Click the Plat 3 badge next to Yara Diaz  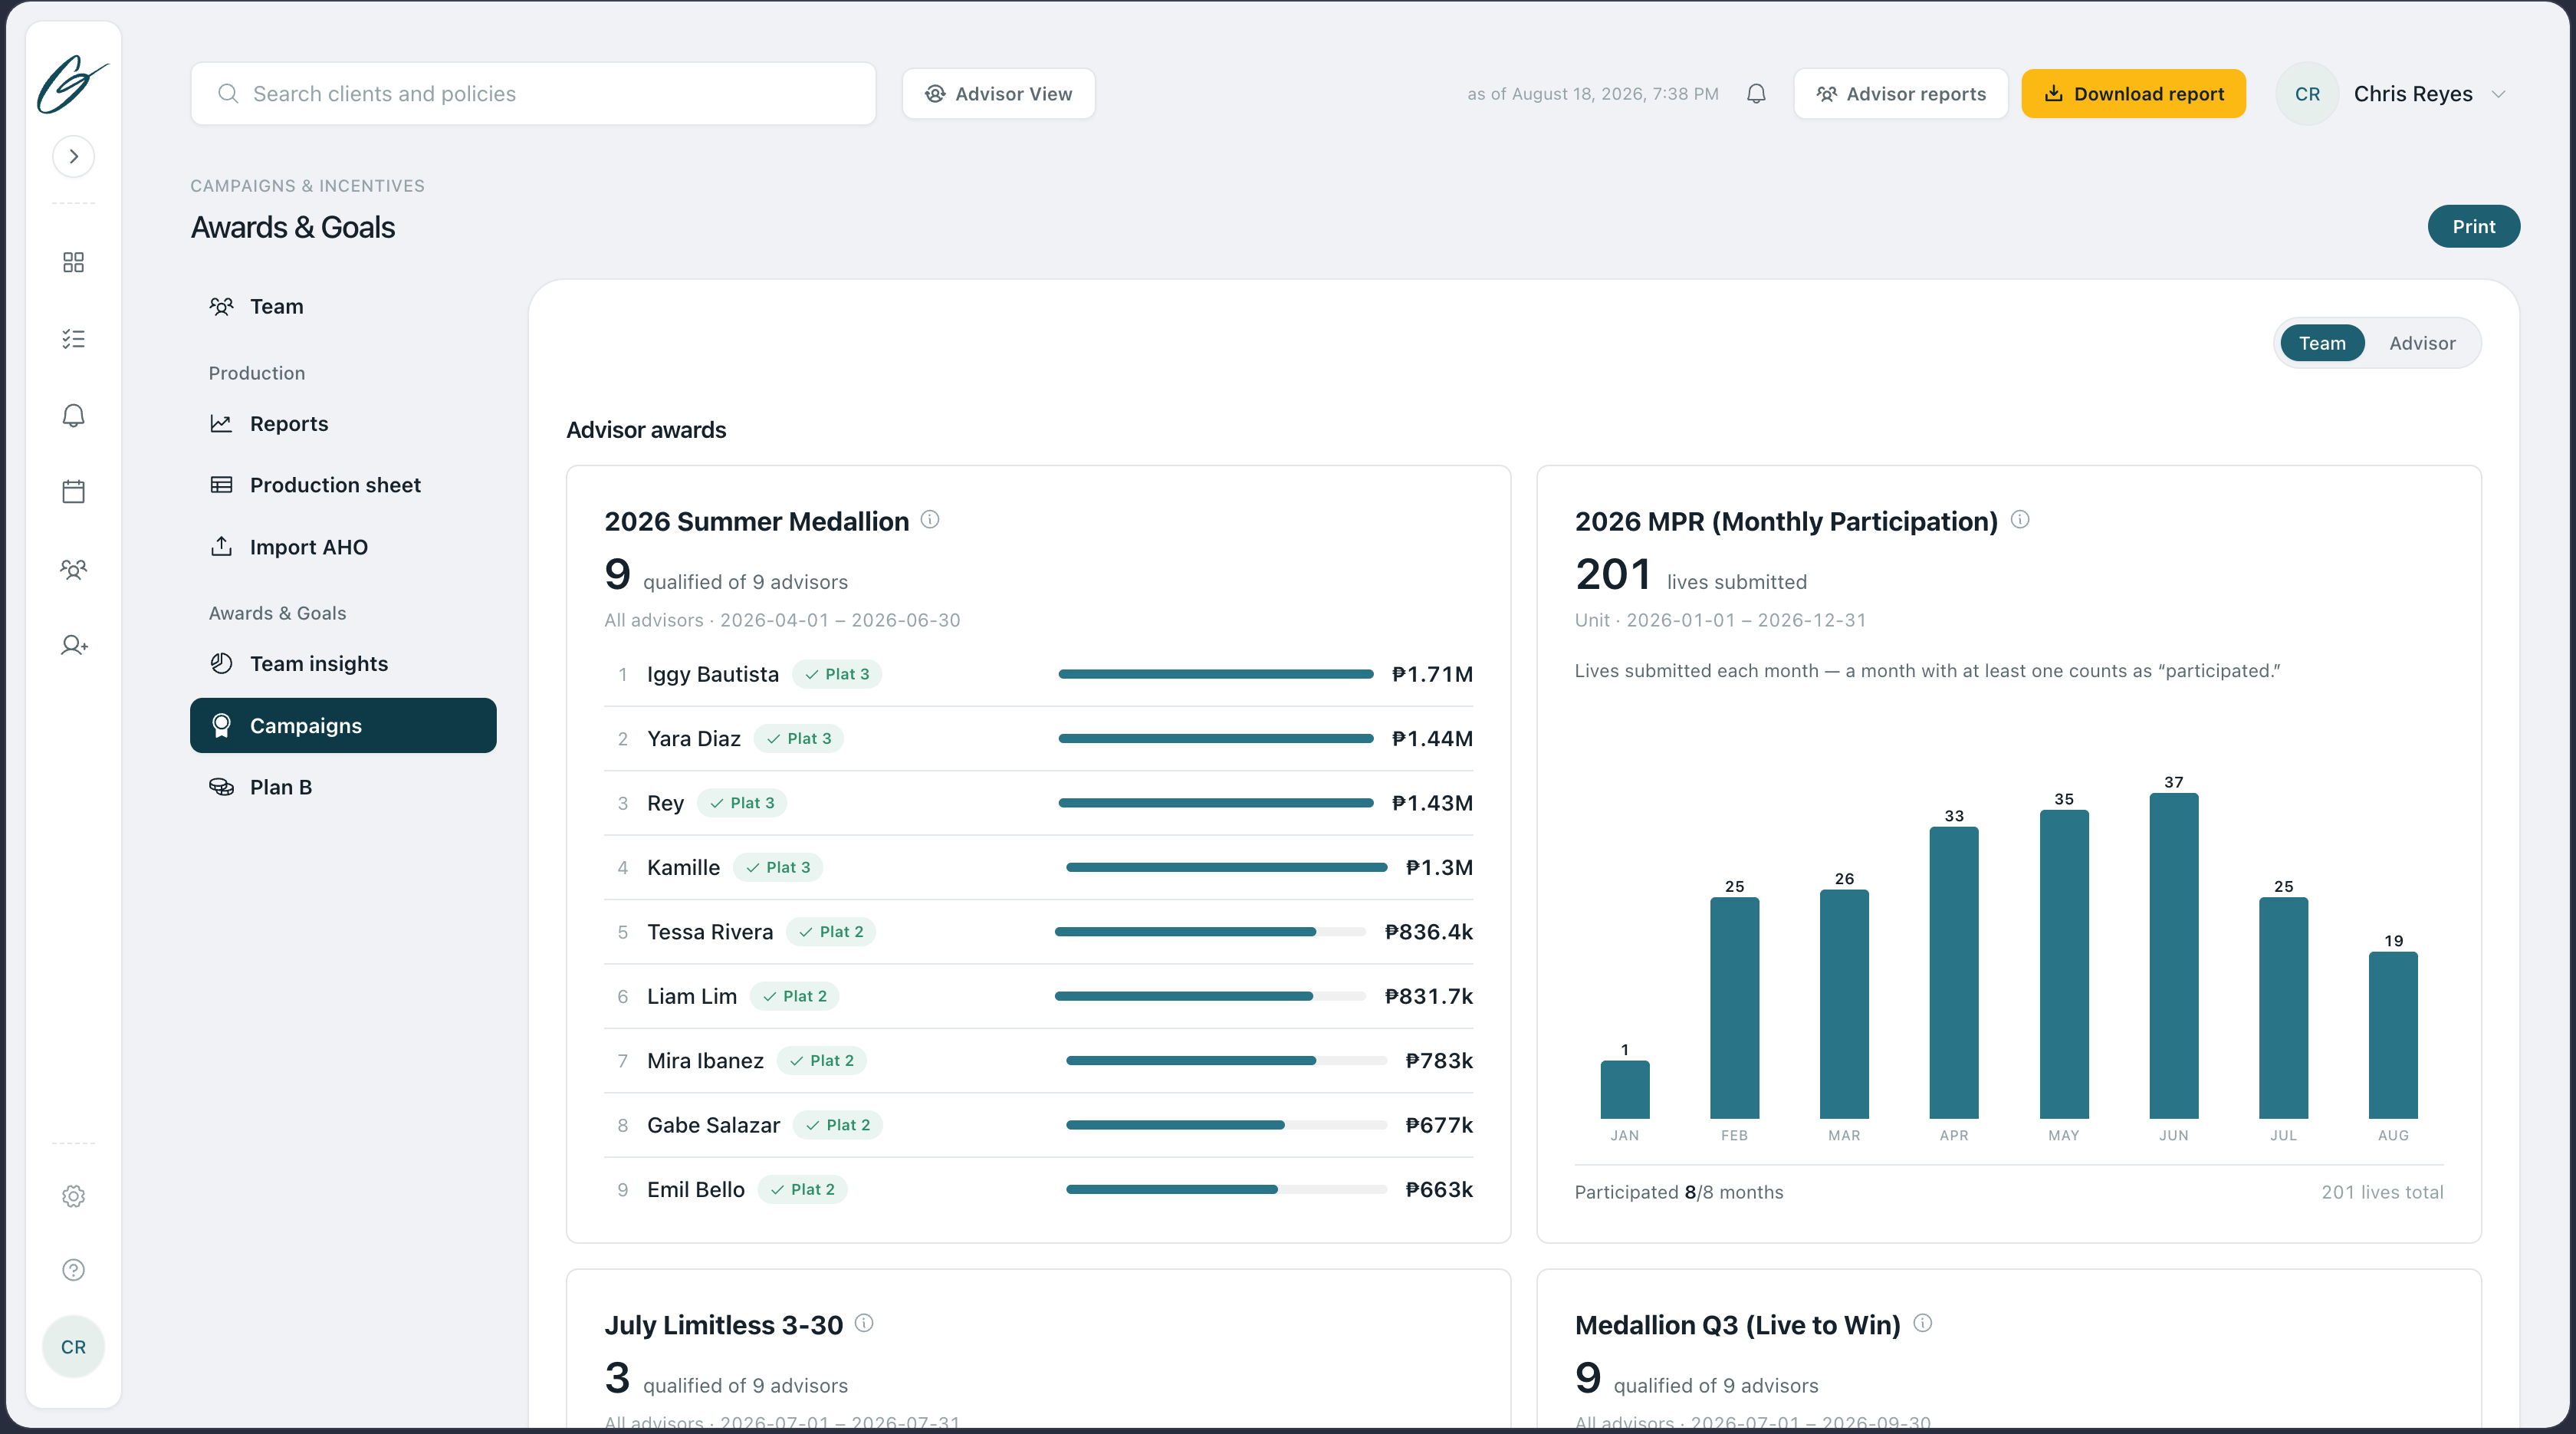tap(799, 739)
